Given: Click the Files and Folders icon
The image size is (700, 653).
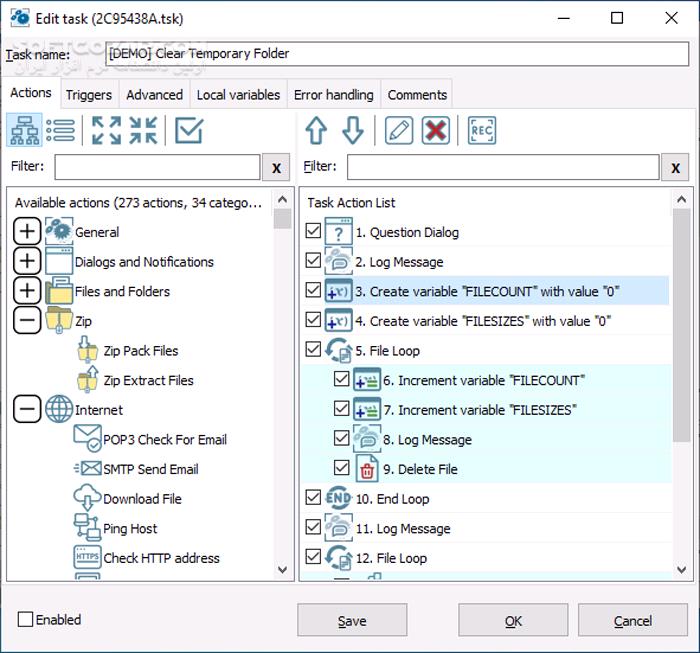Looking at the screenshot, I should [x=59, y=291].
